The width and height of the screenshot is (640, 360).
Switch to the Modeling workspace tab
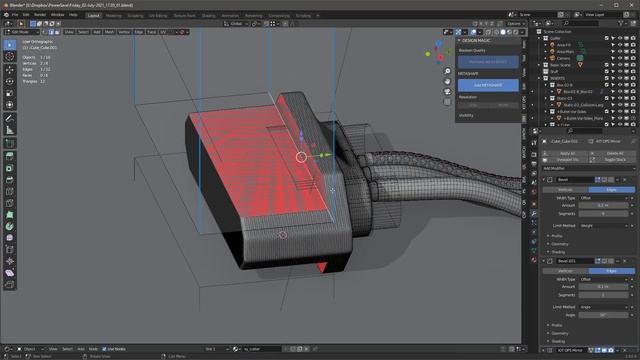[113, 16]
